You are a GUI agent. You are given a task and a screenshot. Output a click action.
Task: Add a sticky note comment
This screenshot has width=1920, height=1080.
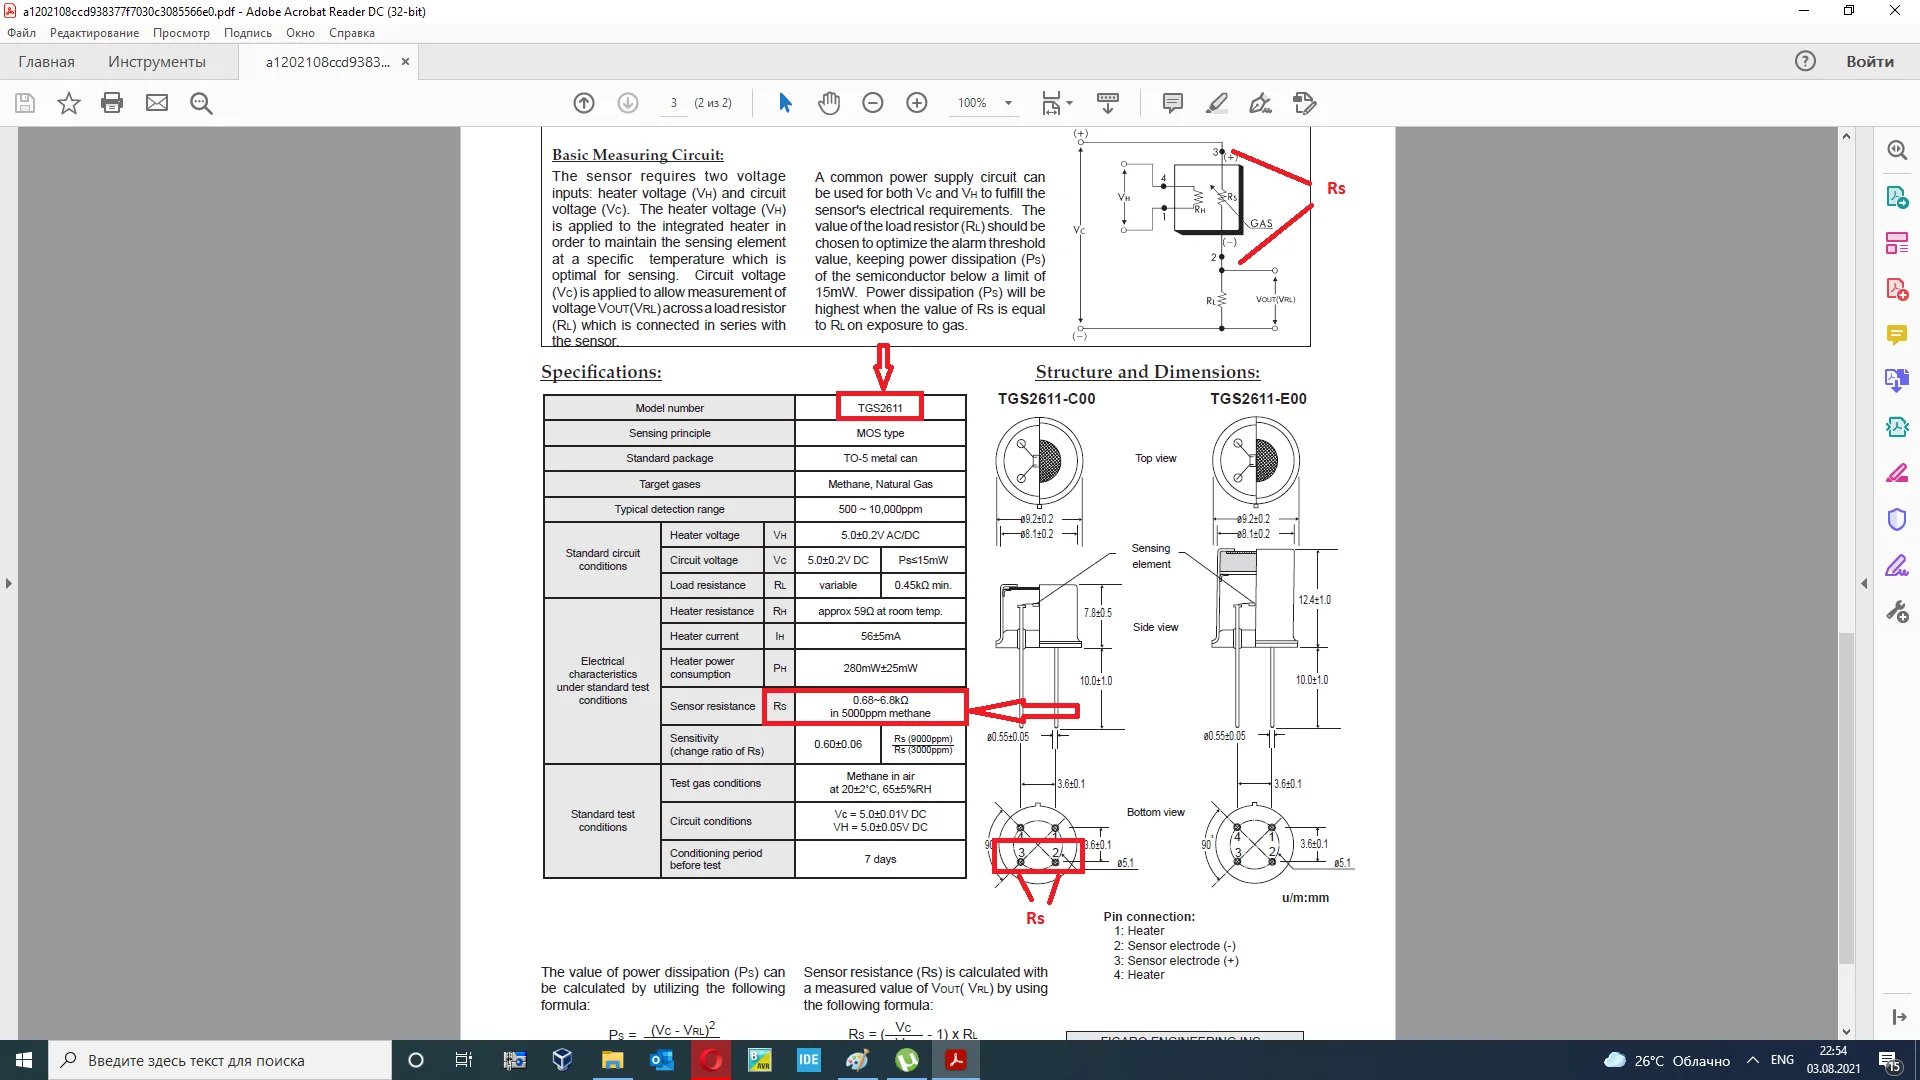point(1173,103)
